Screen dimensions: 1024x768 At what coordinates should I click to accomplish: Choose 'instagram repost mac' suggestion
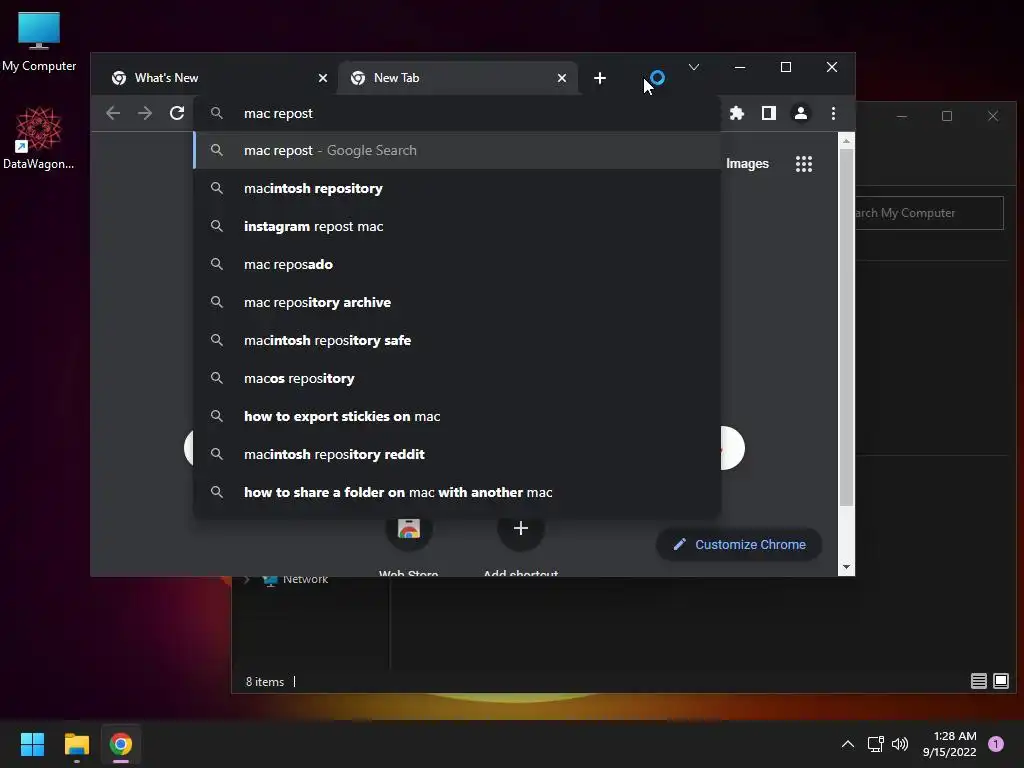pos(457,226)
